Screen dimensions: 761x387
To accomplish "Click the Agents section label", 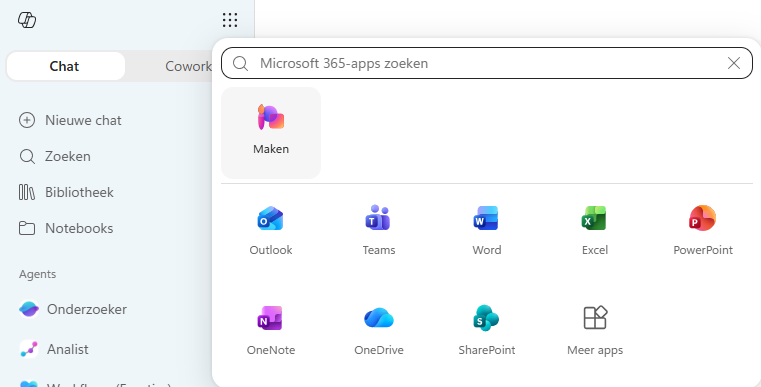I will point(37,274).
